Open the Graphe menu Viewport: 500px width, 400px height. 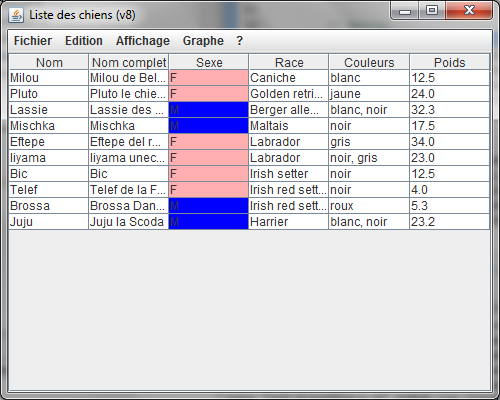point(203,41)
